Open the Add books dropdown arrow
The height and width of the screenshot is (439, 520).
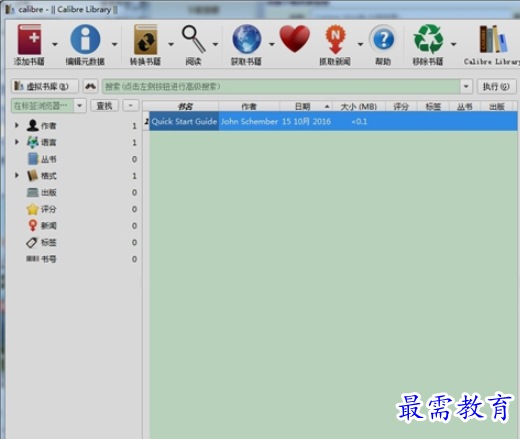coord(55,44)
